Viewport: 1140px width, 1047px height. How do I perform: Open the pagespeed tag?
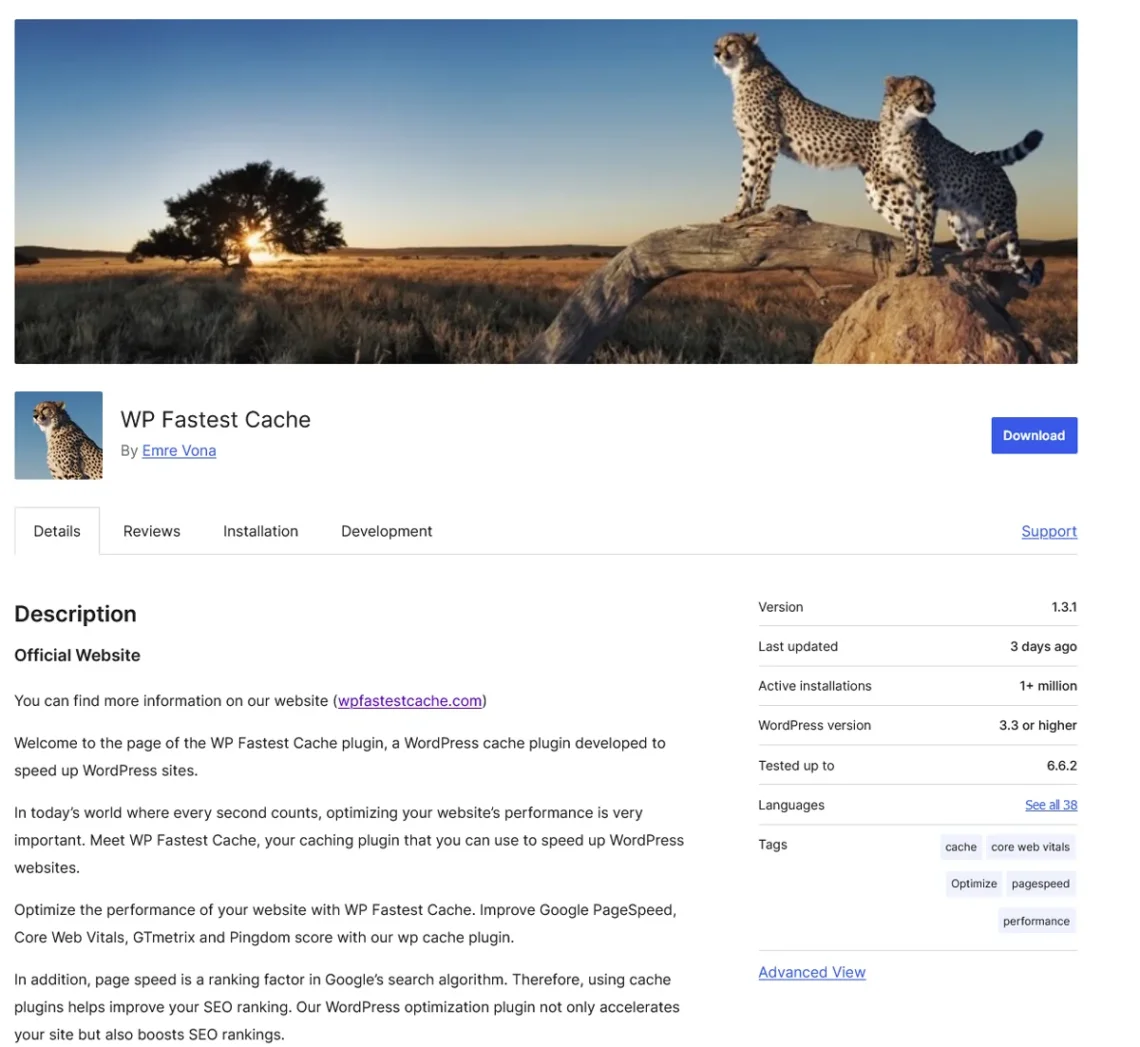1040,883
